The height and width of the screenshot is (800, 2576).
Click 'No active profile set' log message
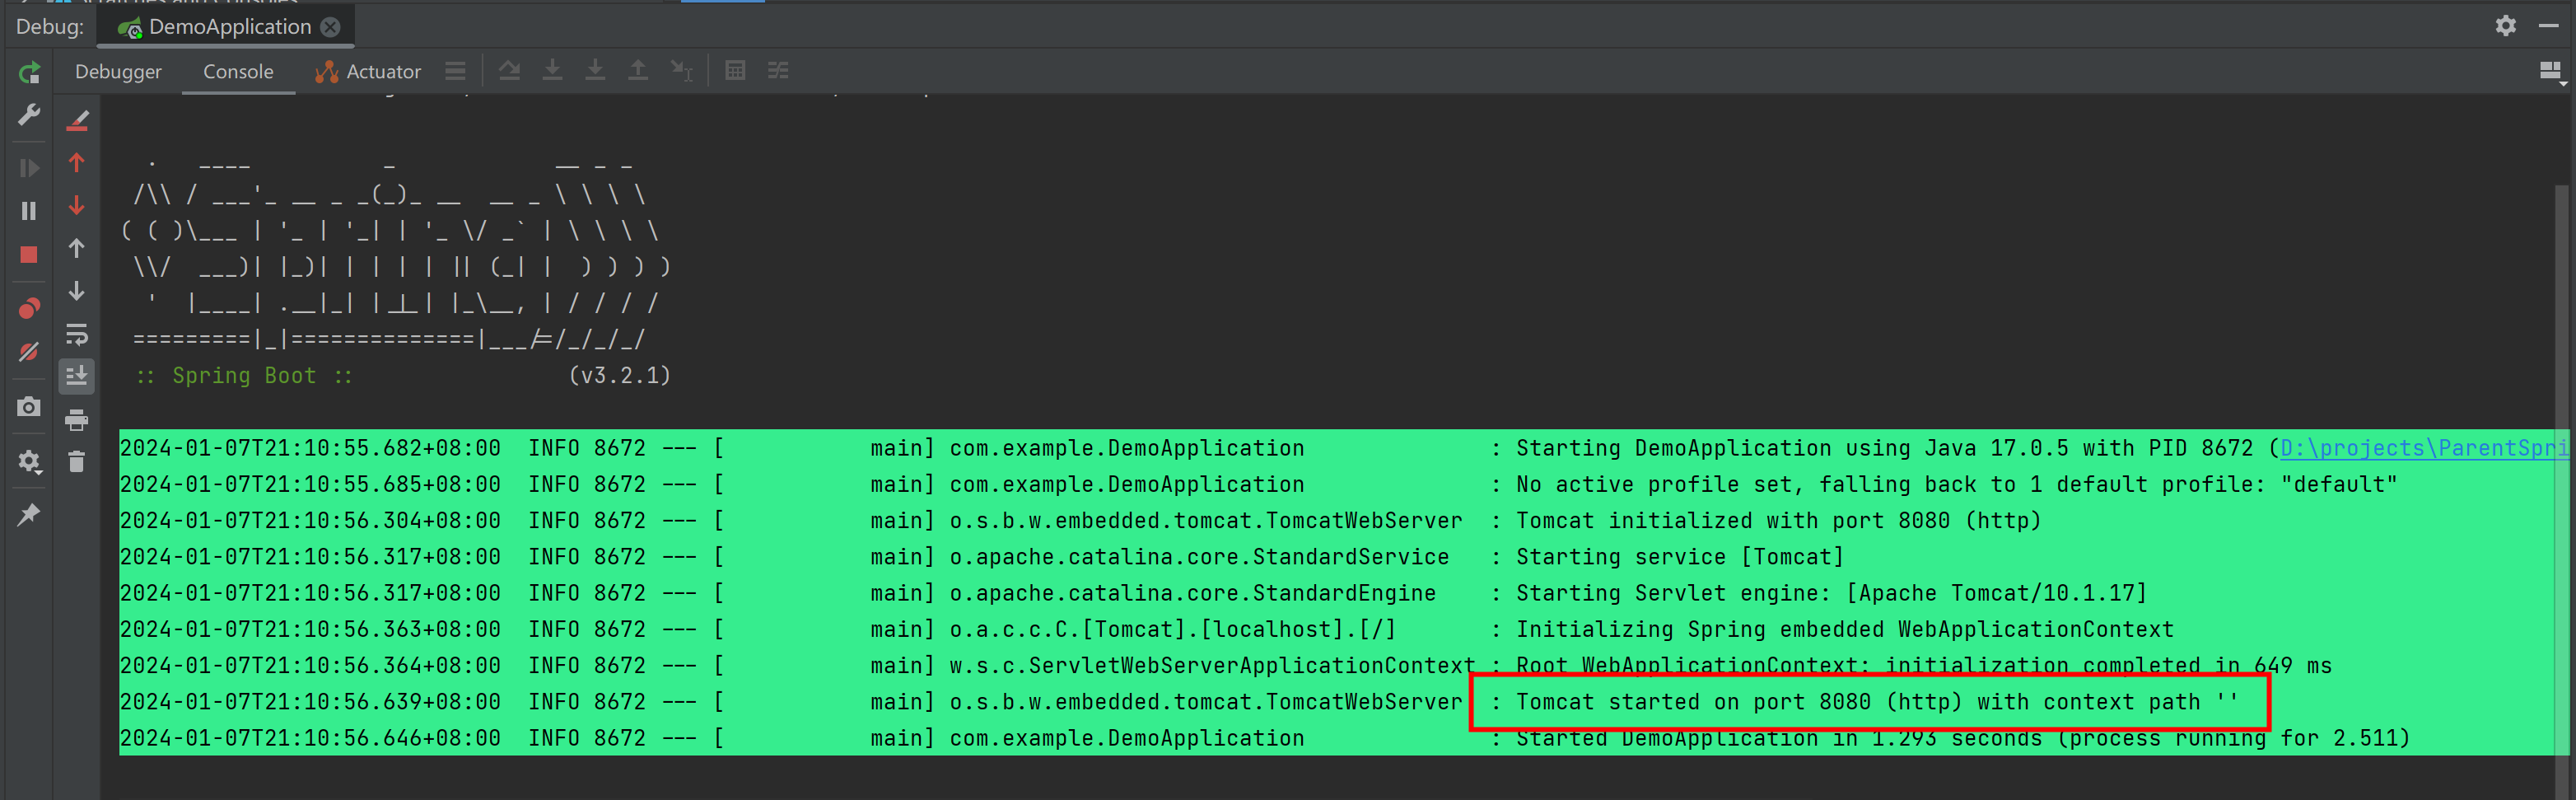pos(1956,485)
